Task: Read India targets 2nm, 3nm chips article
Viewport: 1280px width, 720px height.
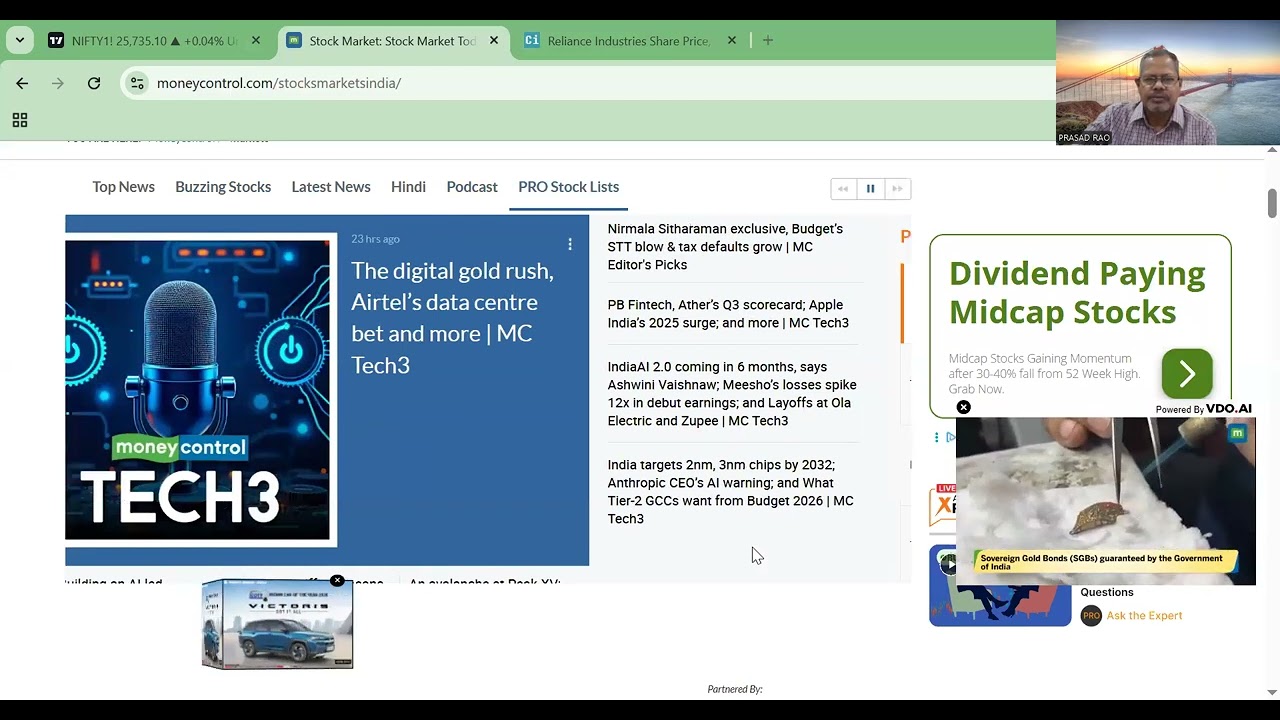Action: pyautogui.click(x=730, y=492)
